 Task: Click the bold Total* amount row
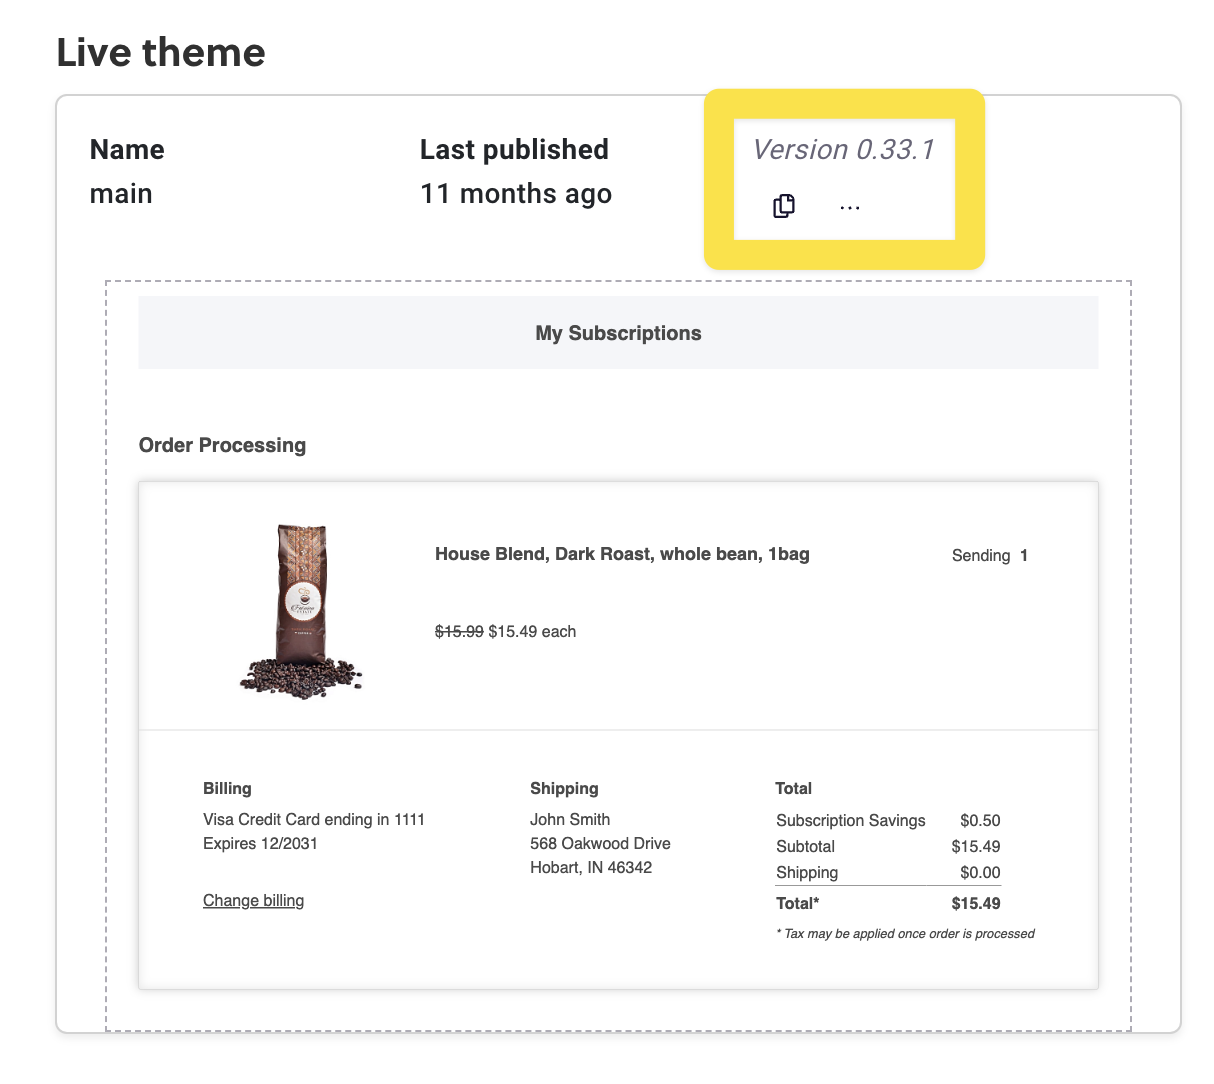click(887, 904)
